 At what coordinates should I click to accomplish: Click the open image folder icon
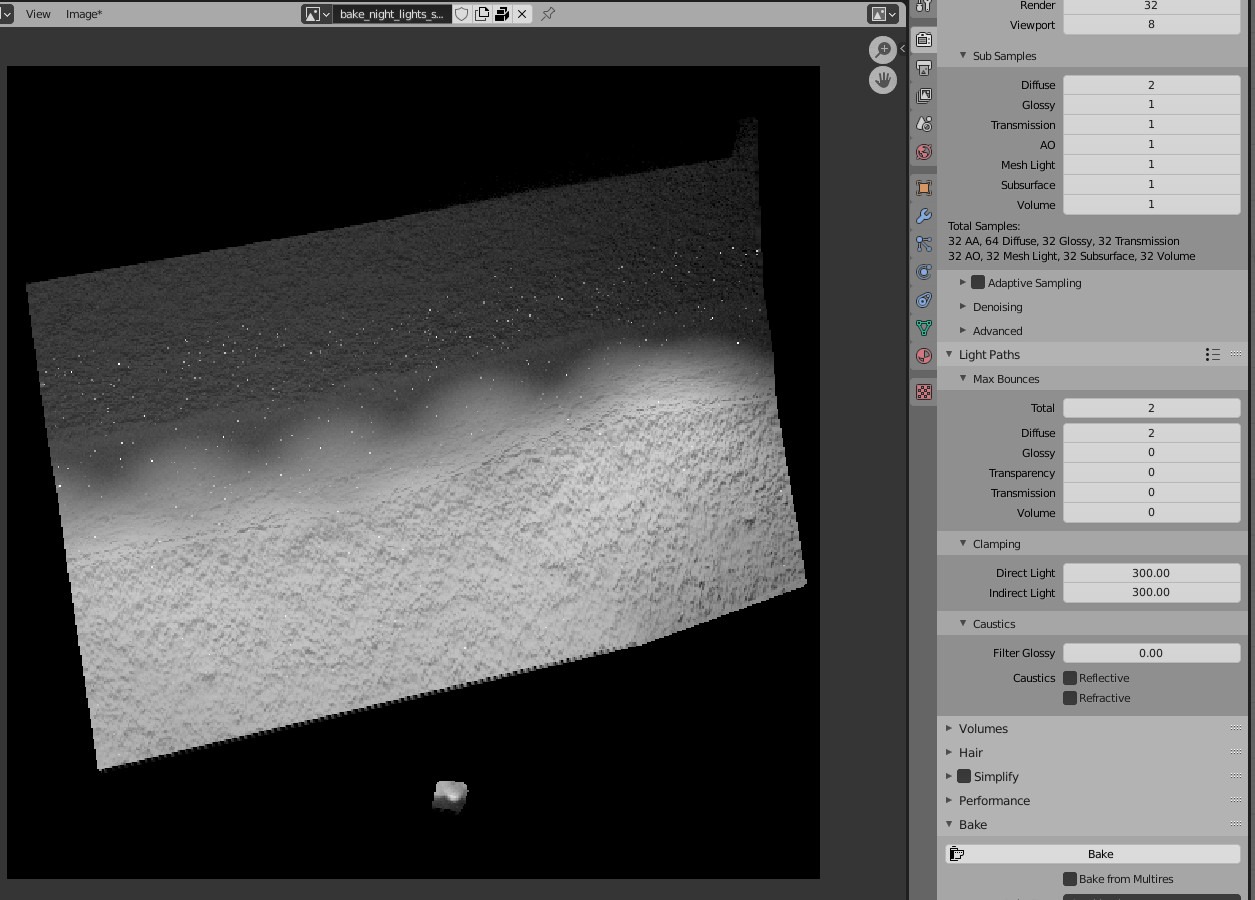(502, 14)
